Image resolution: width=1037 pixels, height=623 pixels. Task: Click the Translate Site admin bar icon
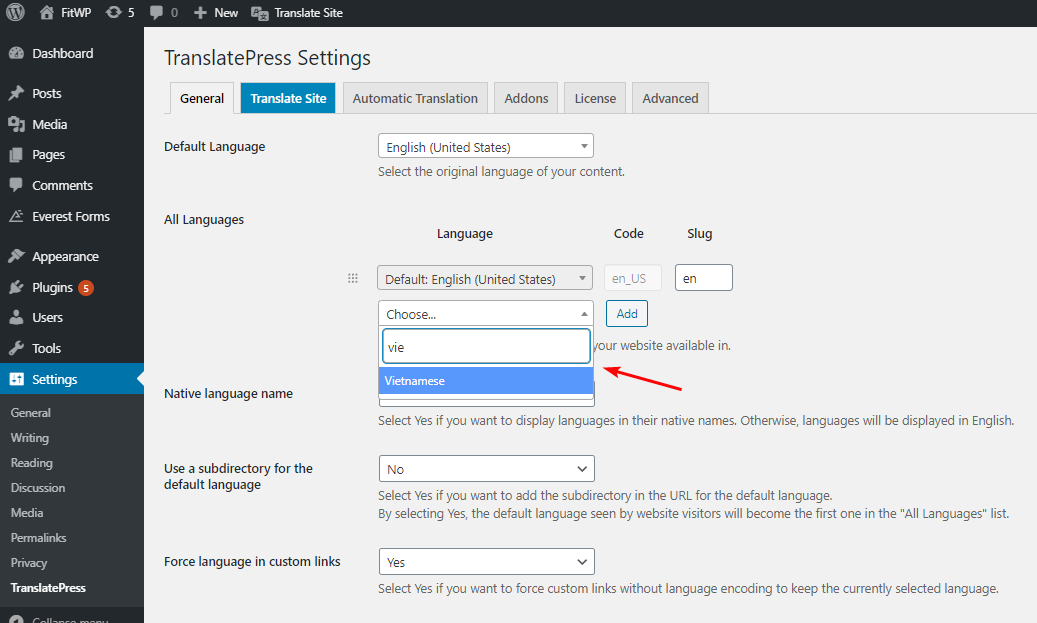coord(260,13)
